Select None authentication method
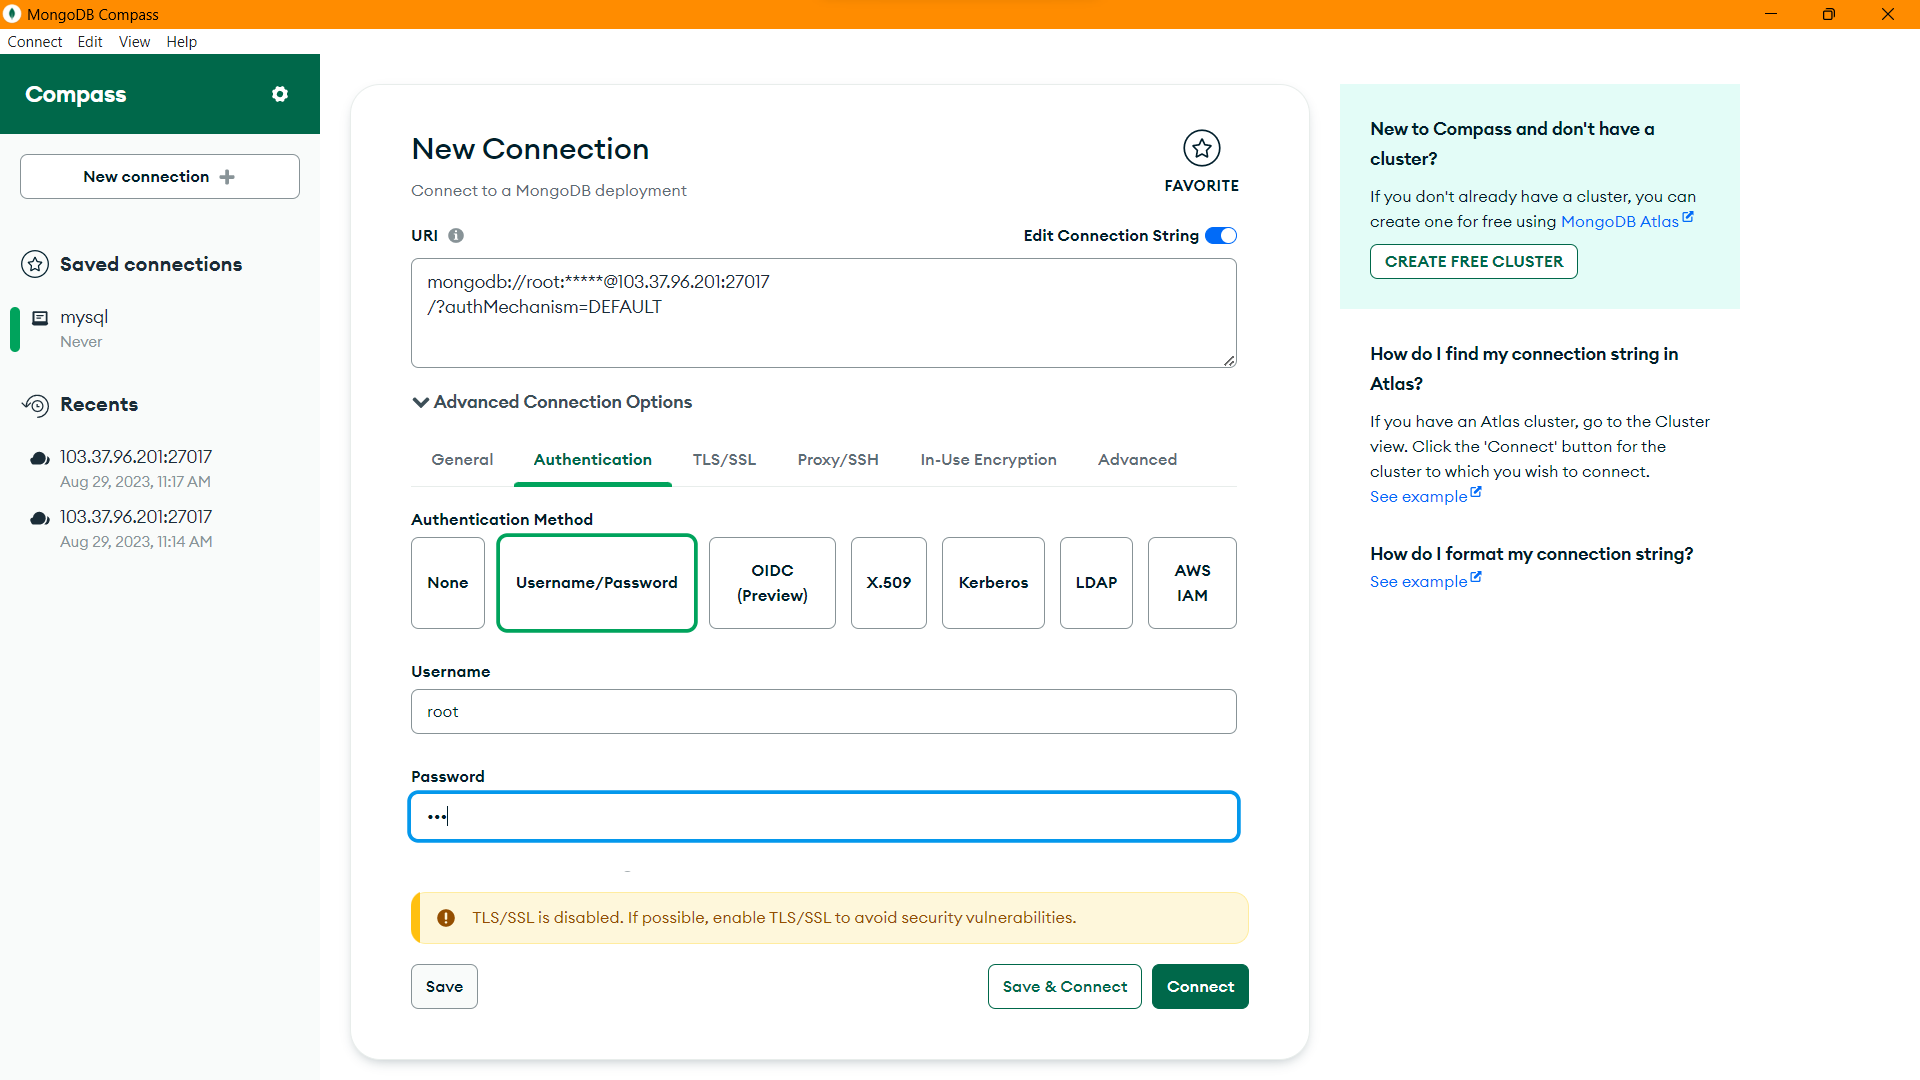 tap(448, 583)
